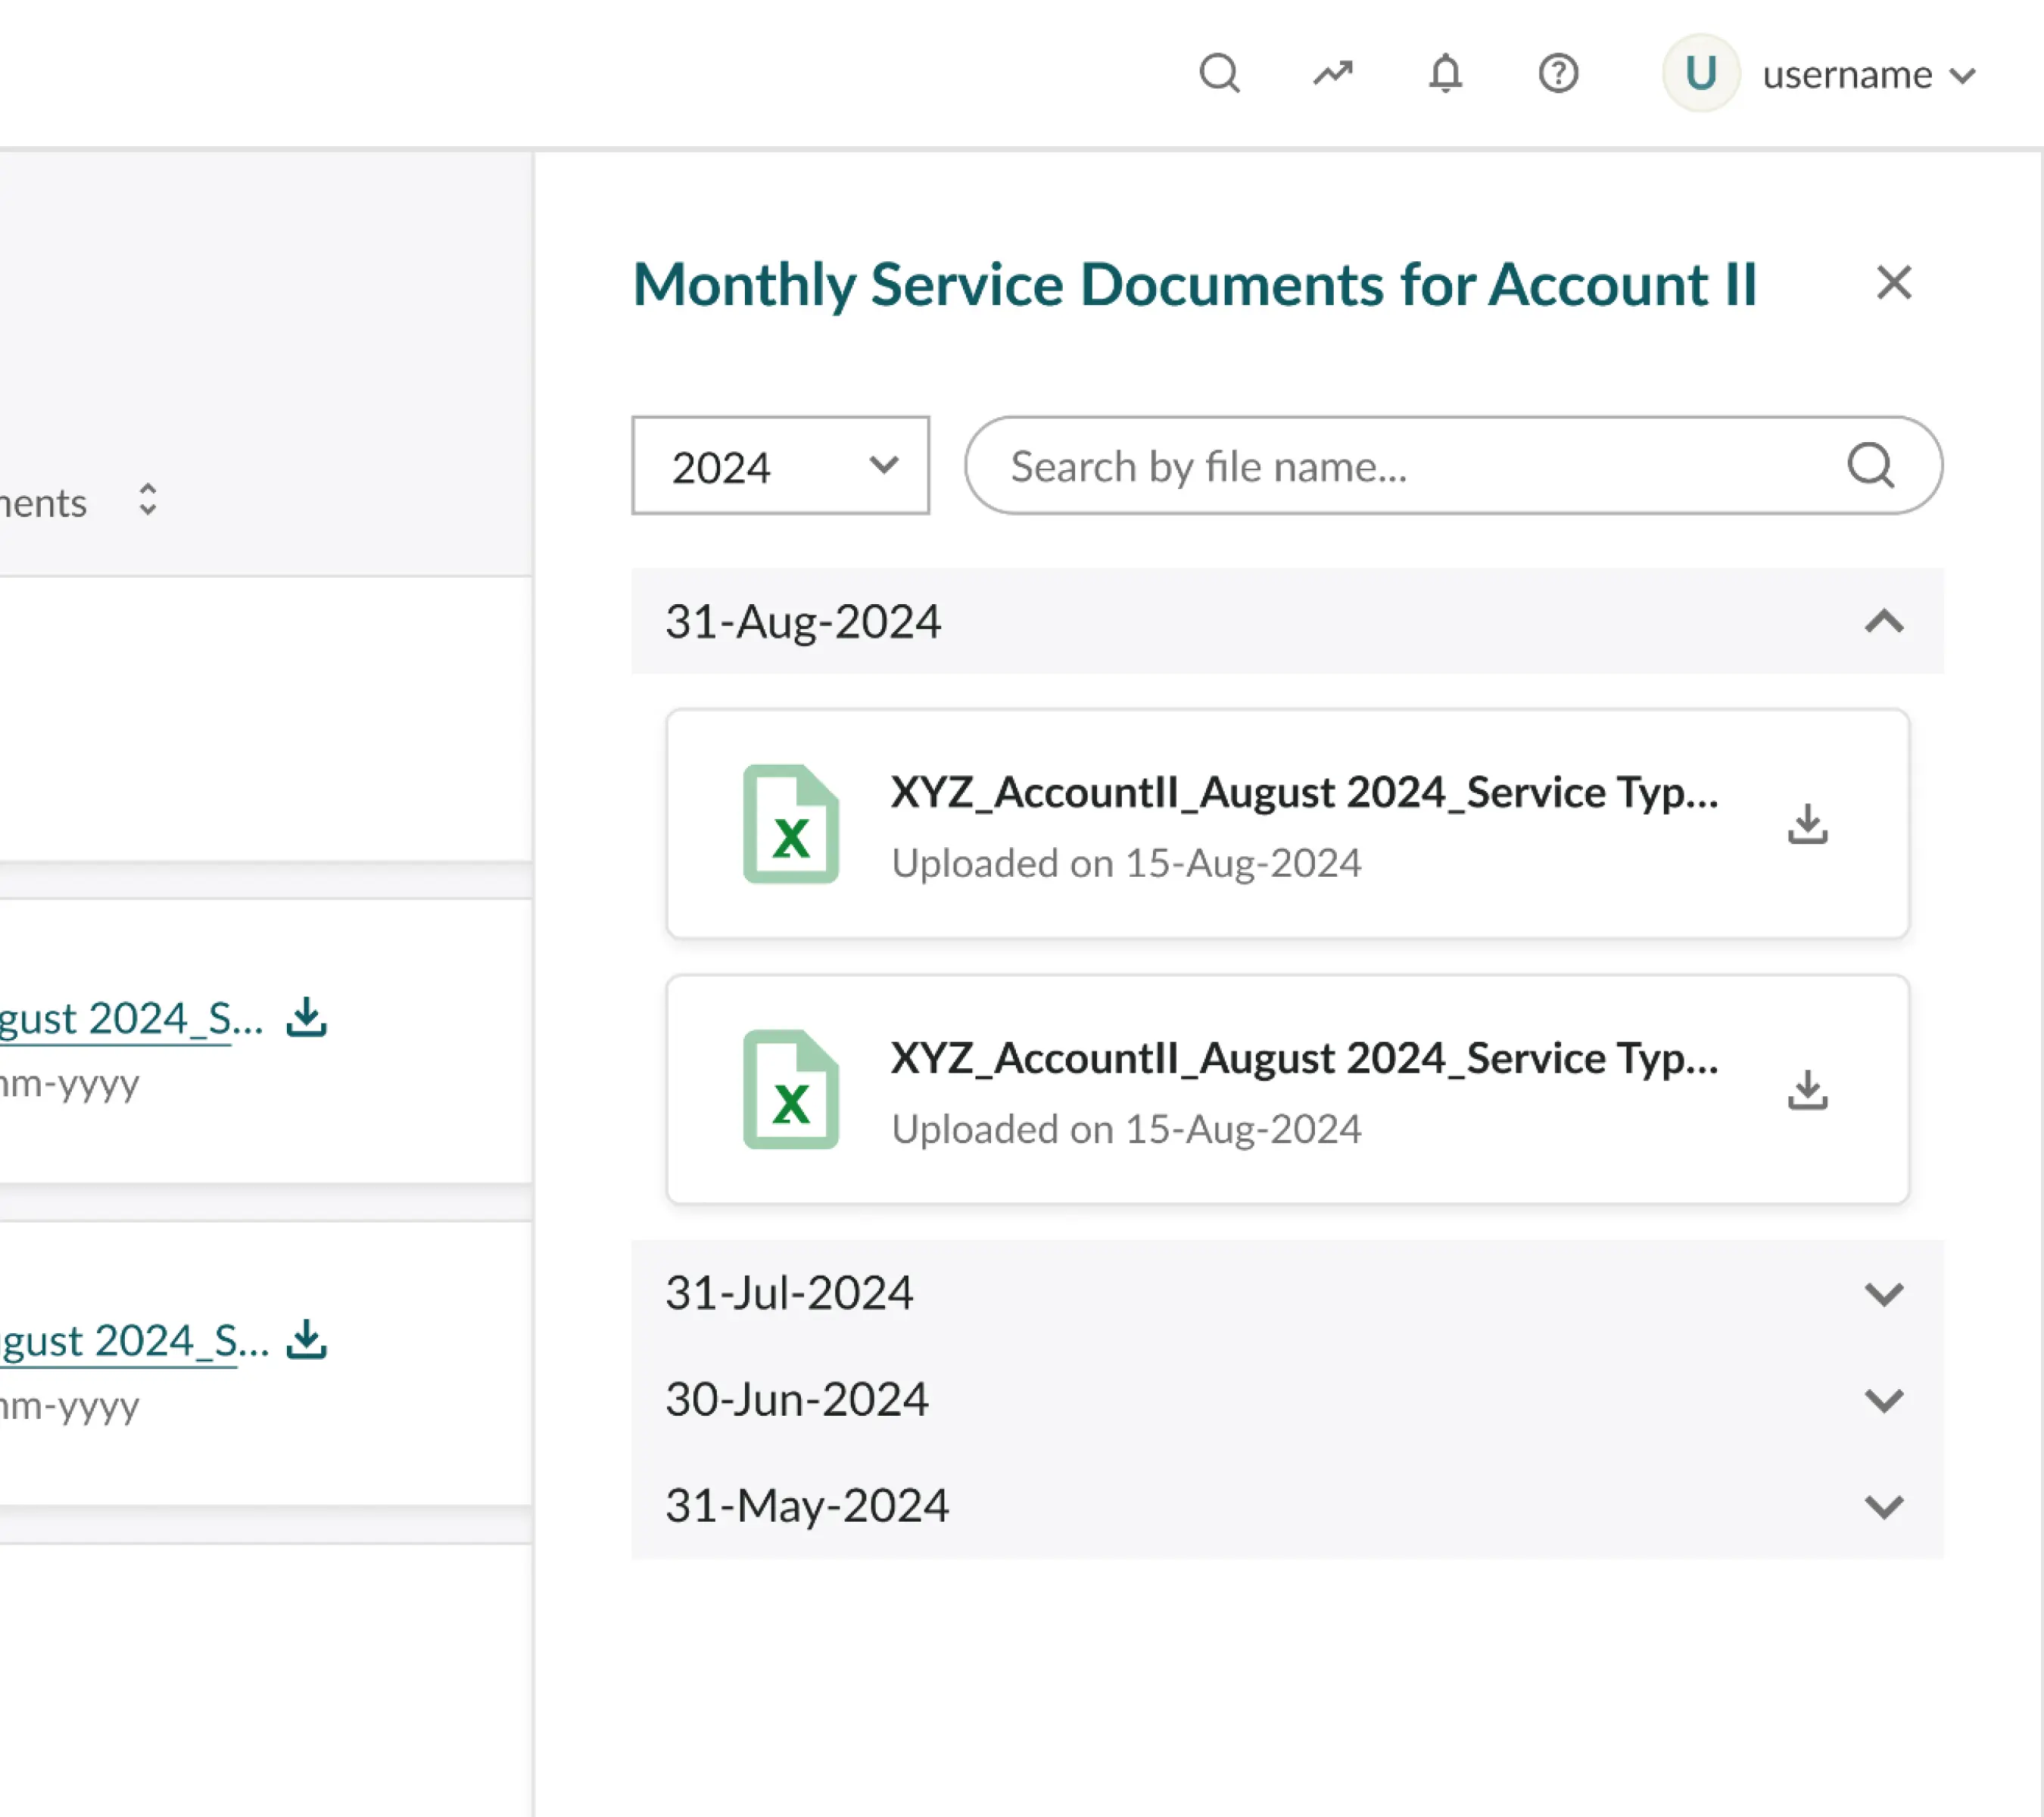Expand the 31-Jul-2024 section
Viewport: 2044px width, 1817px height.
(x=1884, y=1293)
